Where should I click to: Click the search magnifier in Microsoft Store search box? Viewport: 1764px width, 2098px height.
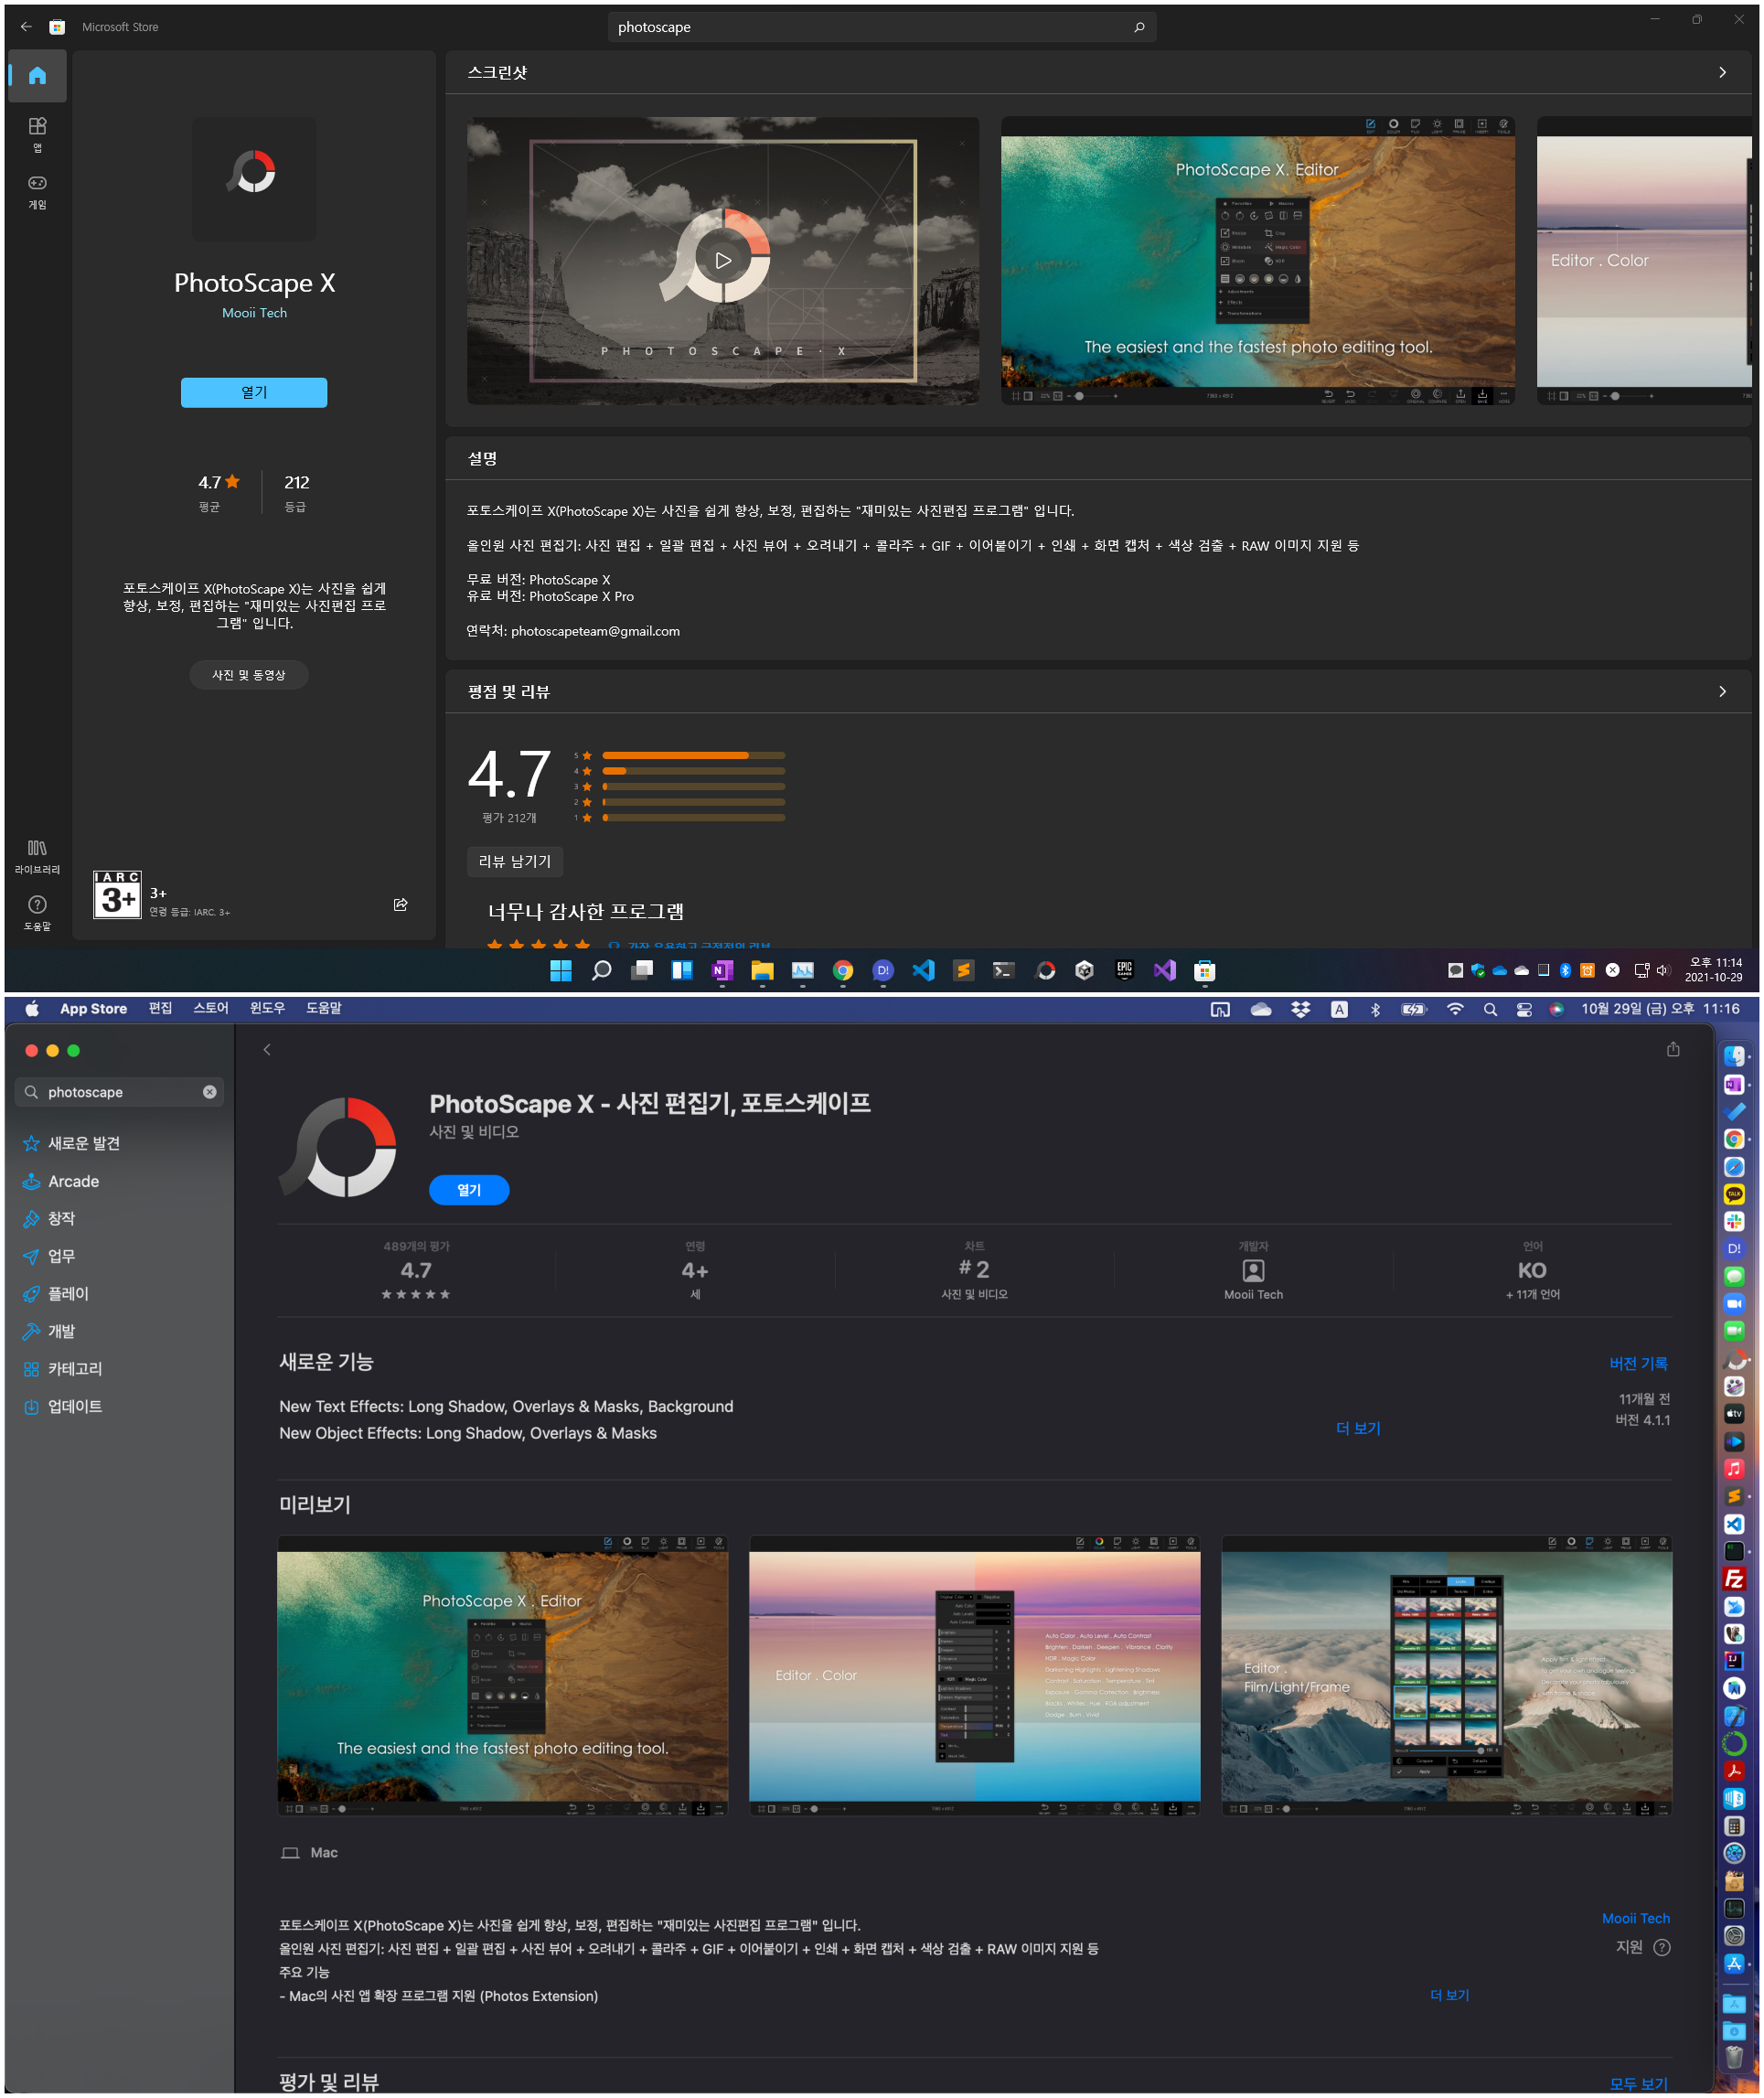click(x=1139, y=27)
